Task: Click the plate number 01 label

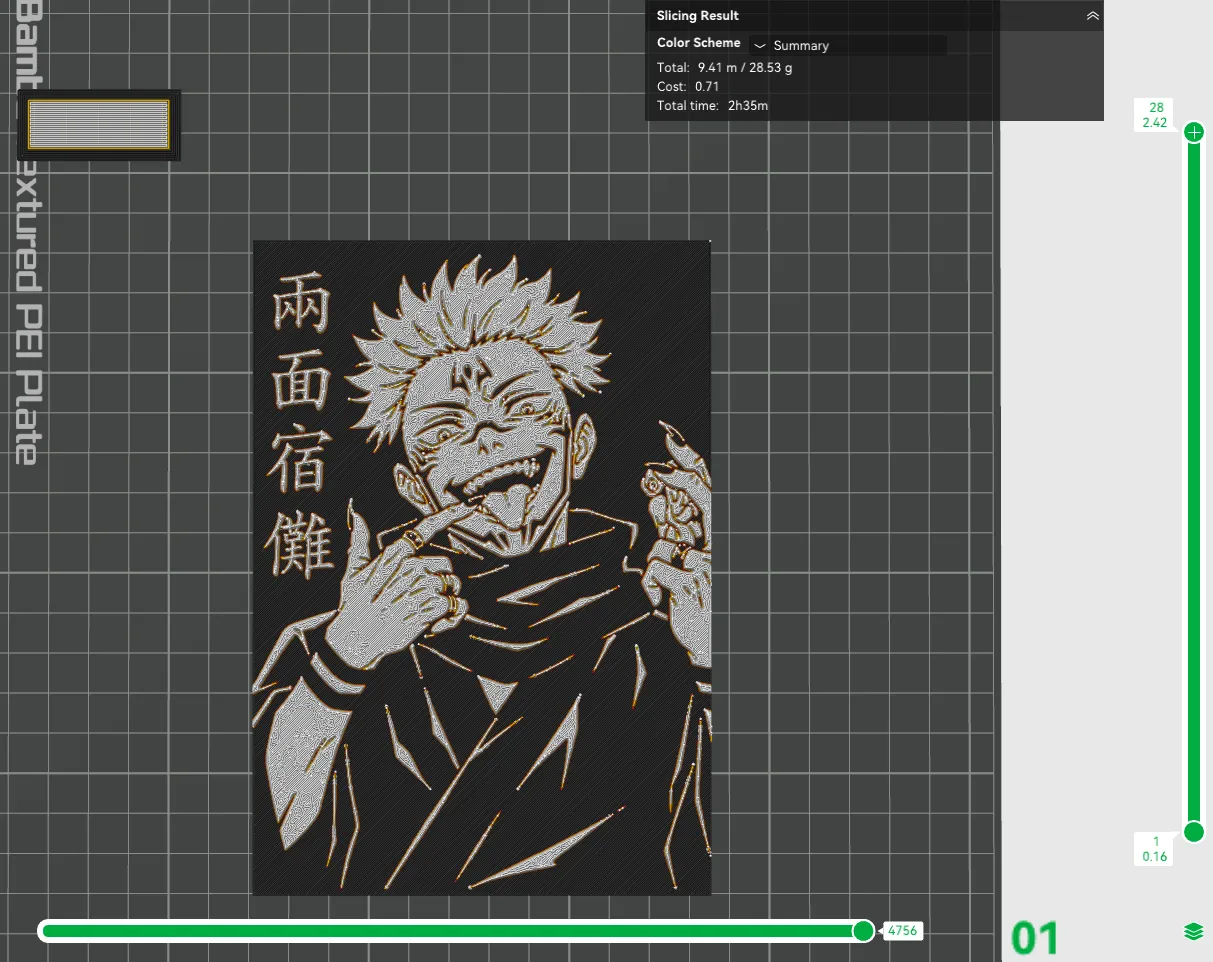Action: 1035,939
